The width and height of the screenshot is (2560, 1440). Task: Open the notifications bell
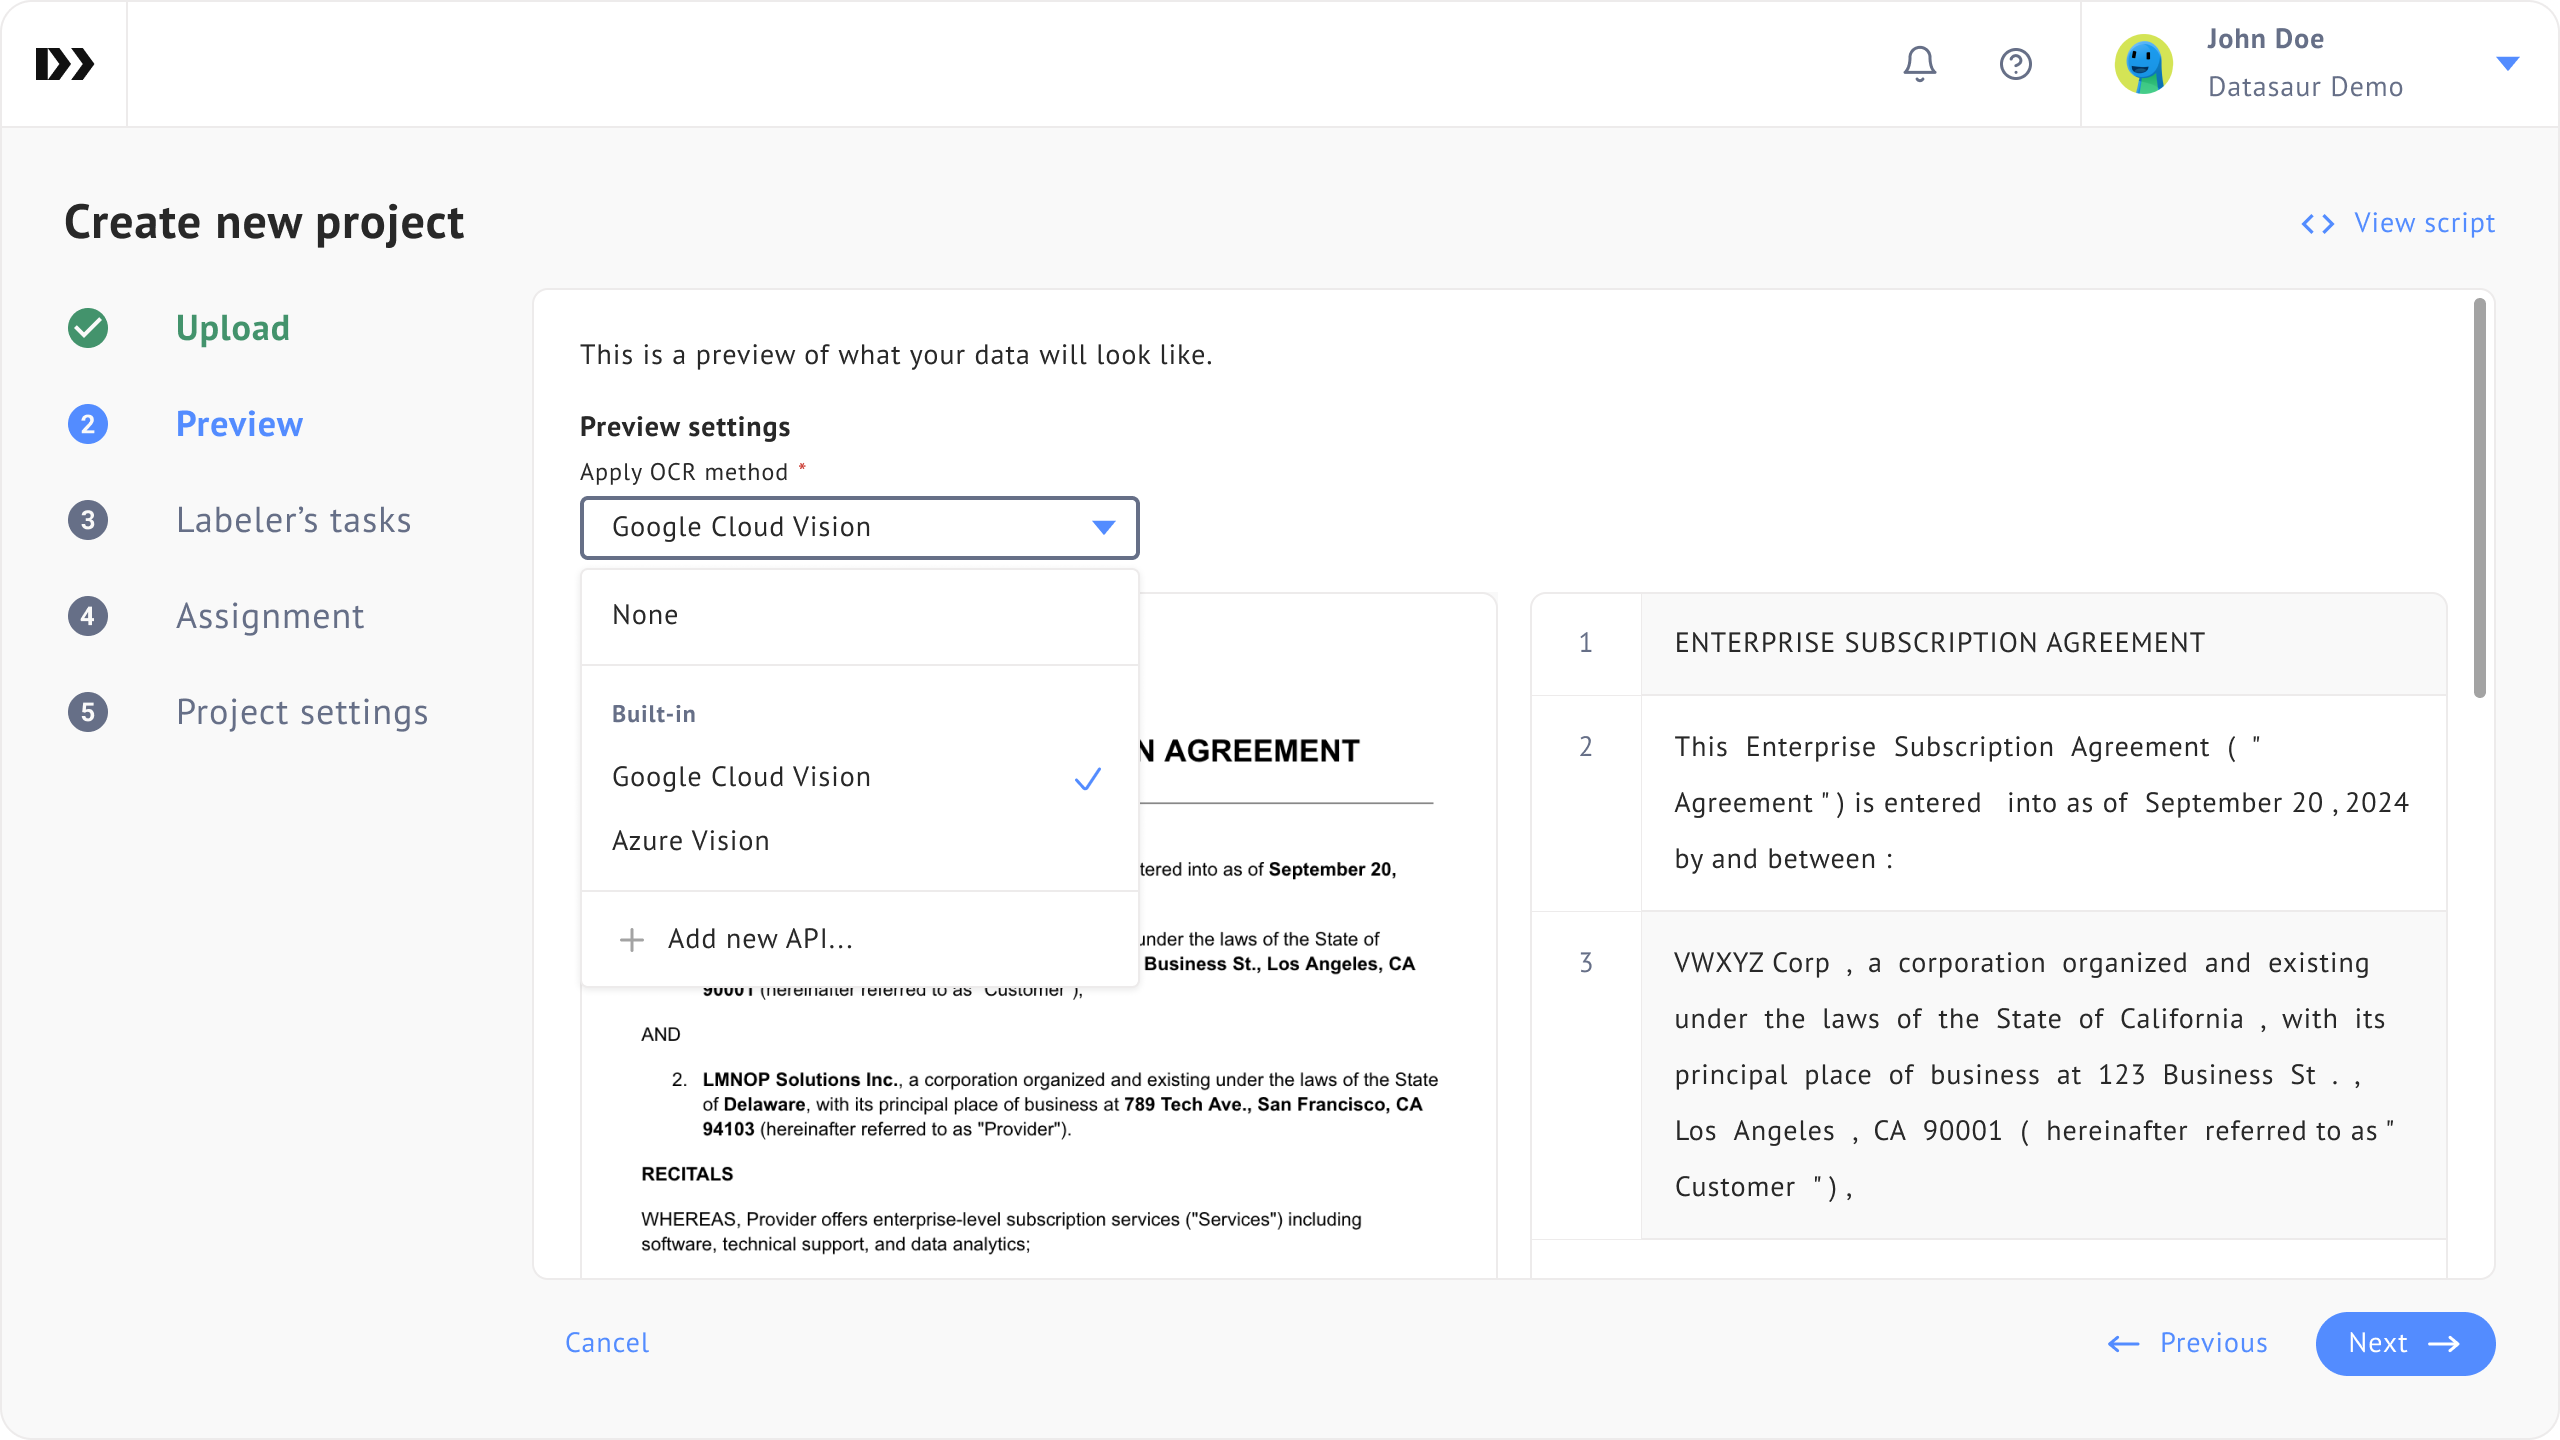coord(1919,64)
